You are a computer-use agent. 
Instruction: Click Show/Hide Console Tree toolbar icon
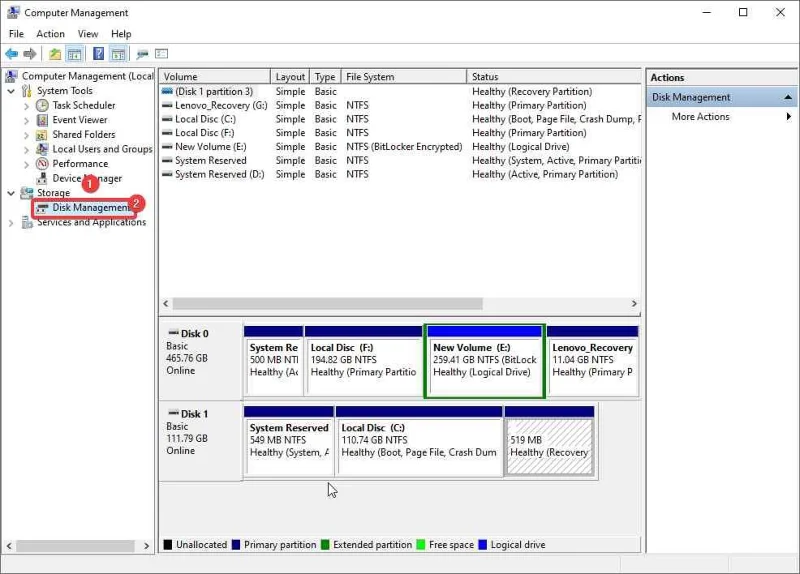click(x=74, y=54)
